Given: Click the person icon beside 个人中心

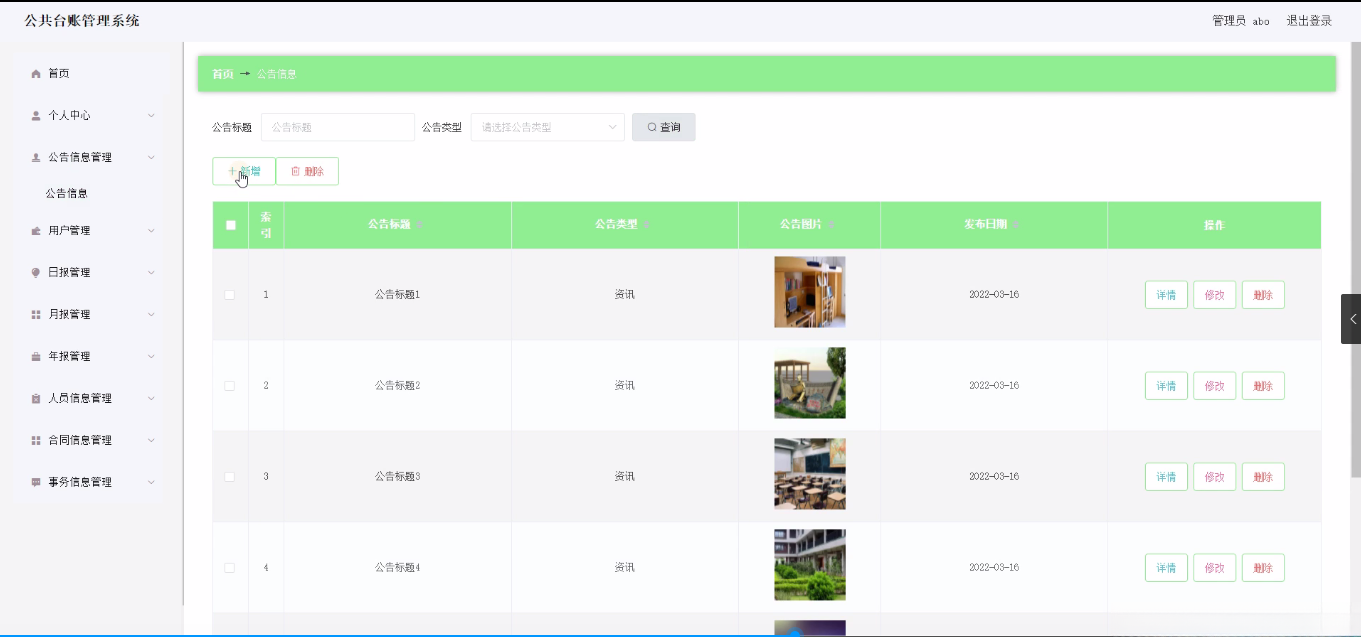Looking at the screenshot, I should click(36, 116).
